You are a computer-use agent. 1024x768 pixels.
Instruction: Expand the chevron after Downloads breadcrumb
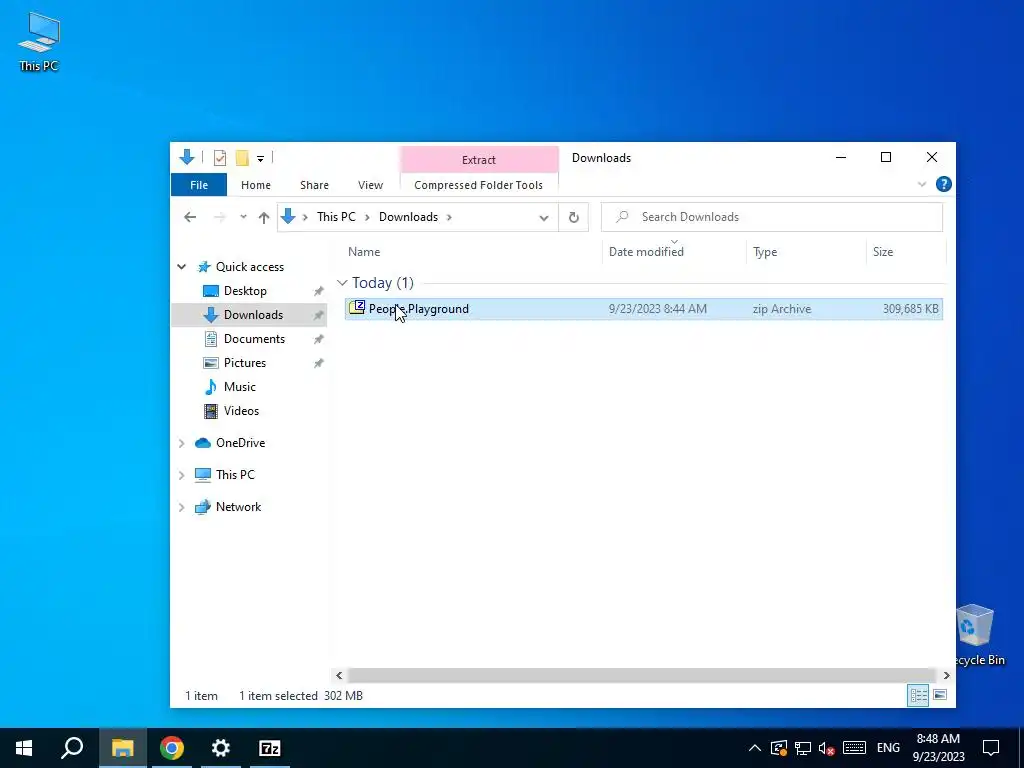pyautogui.click(x=449, y=217)
